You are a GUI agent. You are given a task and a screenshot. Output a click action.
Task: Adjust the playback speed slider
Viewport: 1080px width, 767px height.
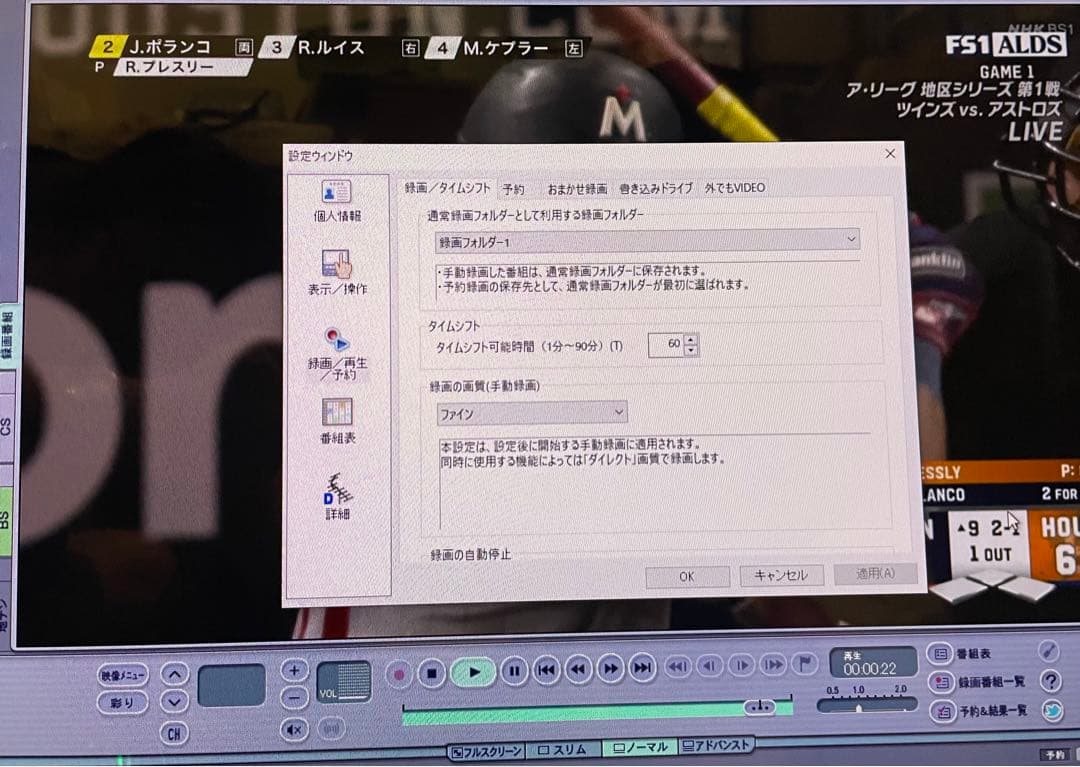coord(860,708)
